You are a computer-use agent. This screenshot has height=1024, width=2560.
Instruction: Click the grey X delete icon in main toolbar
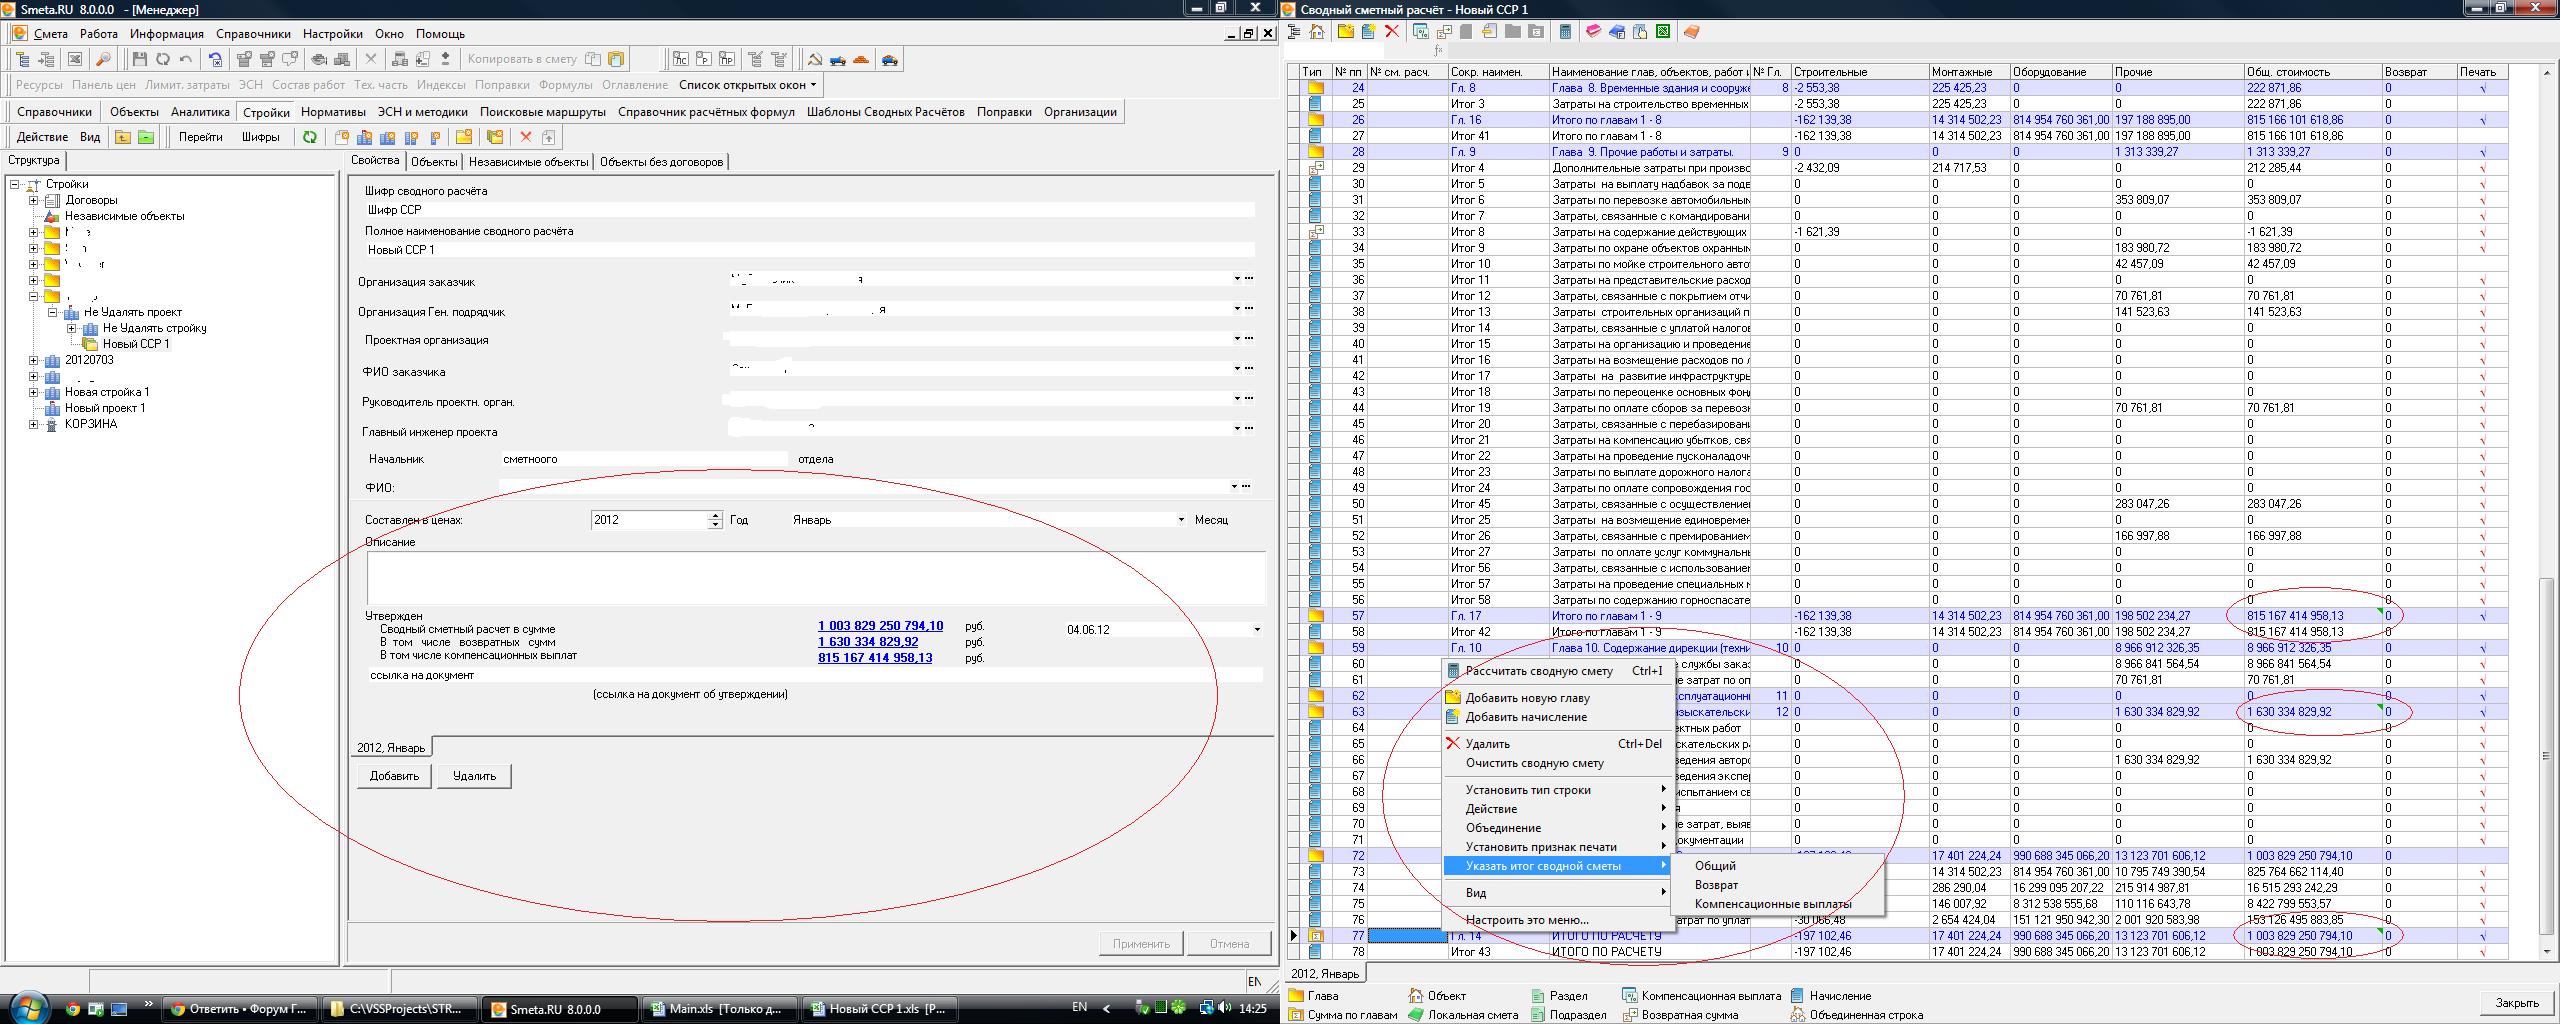point(371,59)
